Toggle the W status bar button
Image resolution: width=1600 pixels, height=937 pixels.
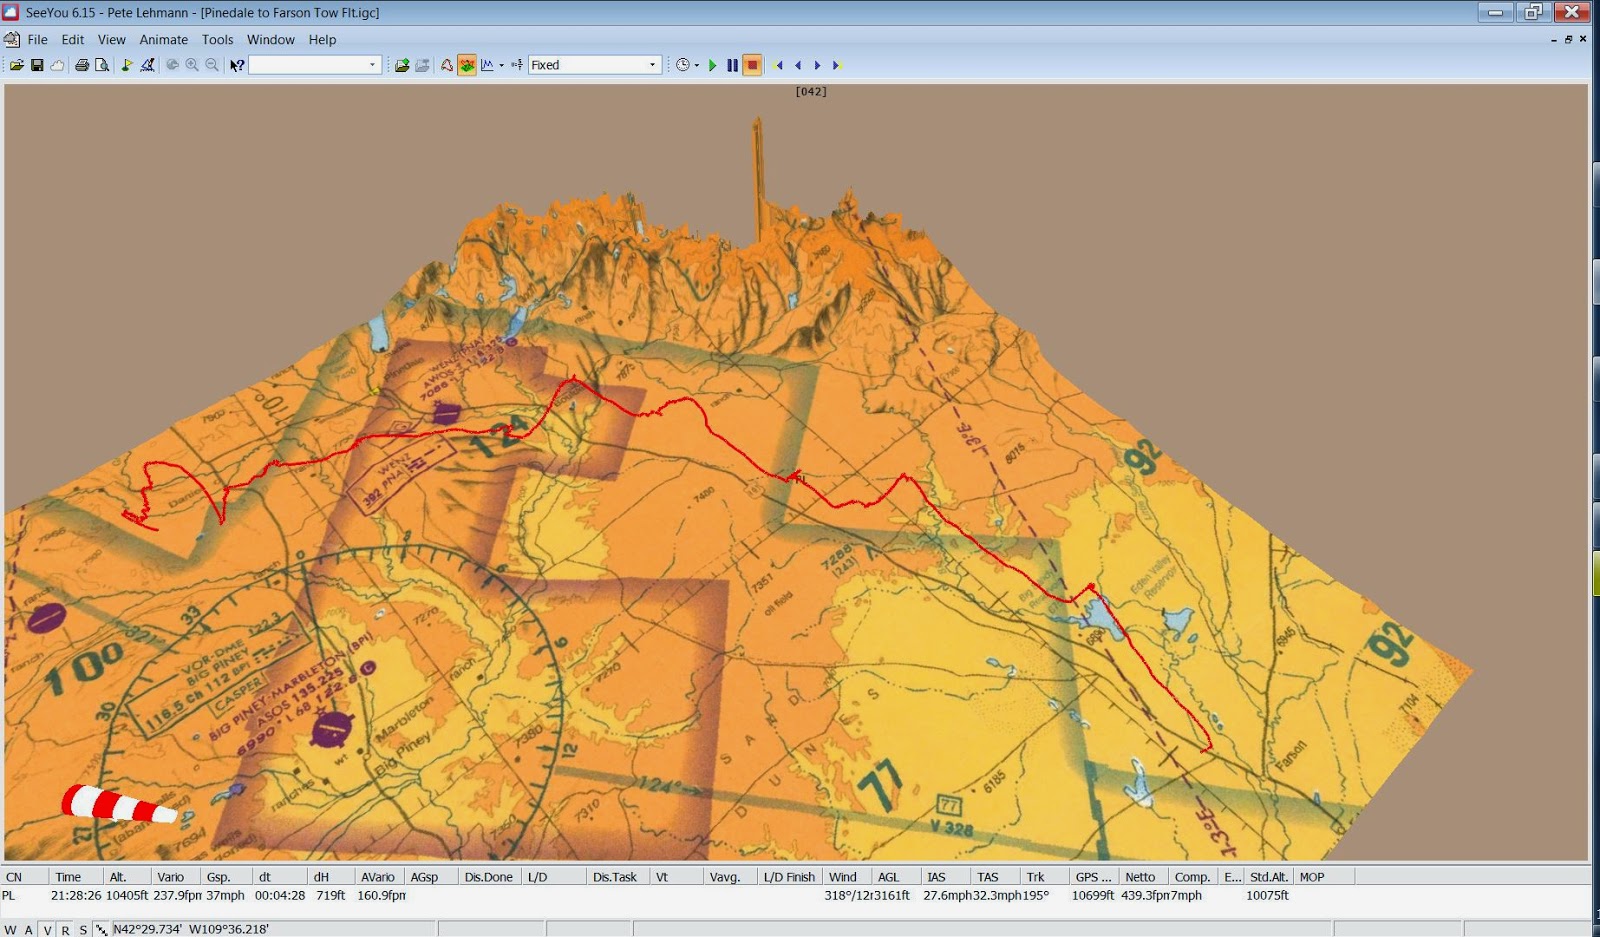(10, 930)
